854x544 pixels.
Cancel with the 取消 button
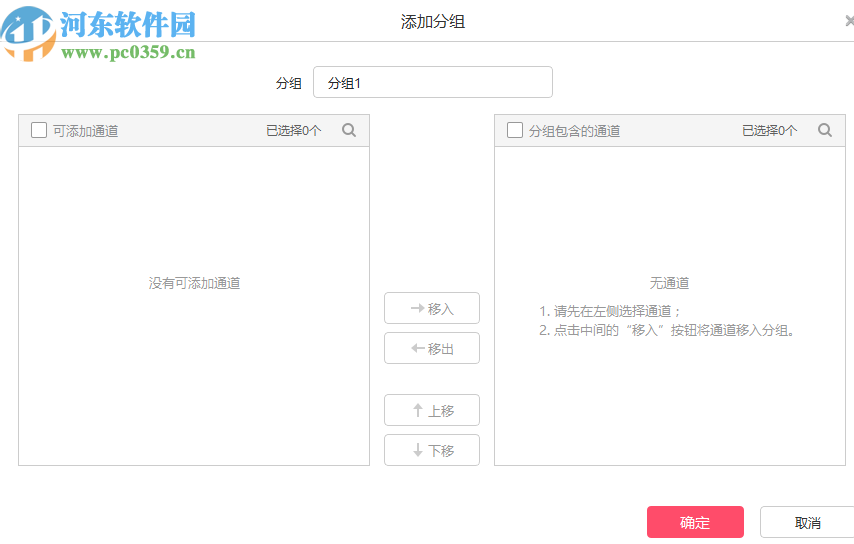pyautogui.click(x=807, y=522)
